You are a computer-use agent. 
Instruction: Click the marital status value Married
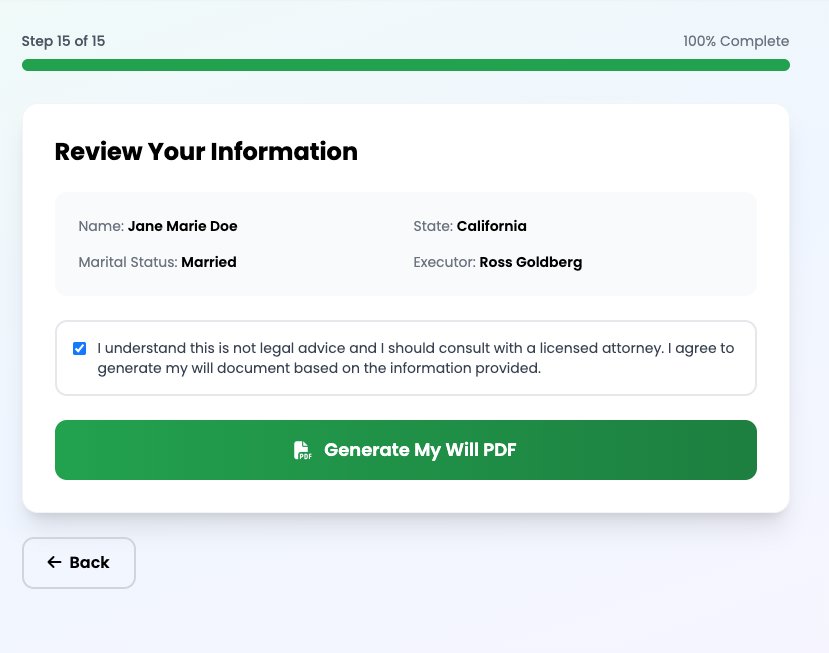coord(209,262)
